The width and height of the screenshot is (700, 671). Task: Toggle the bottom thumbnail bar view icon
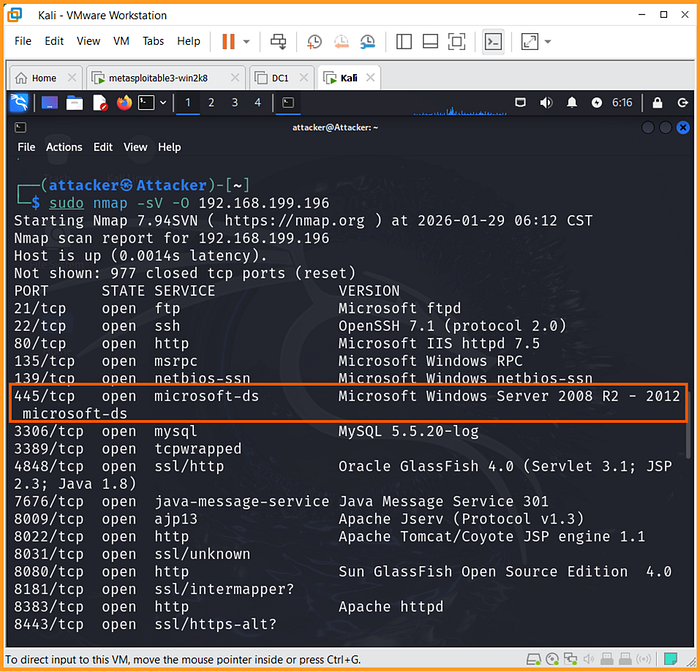430,42
